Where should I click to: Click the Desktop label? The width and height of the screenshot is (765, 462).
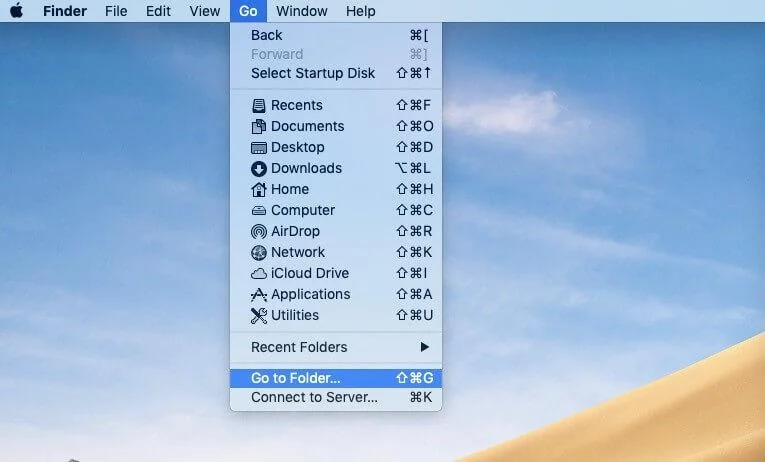pos(298,147)
